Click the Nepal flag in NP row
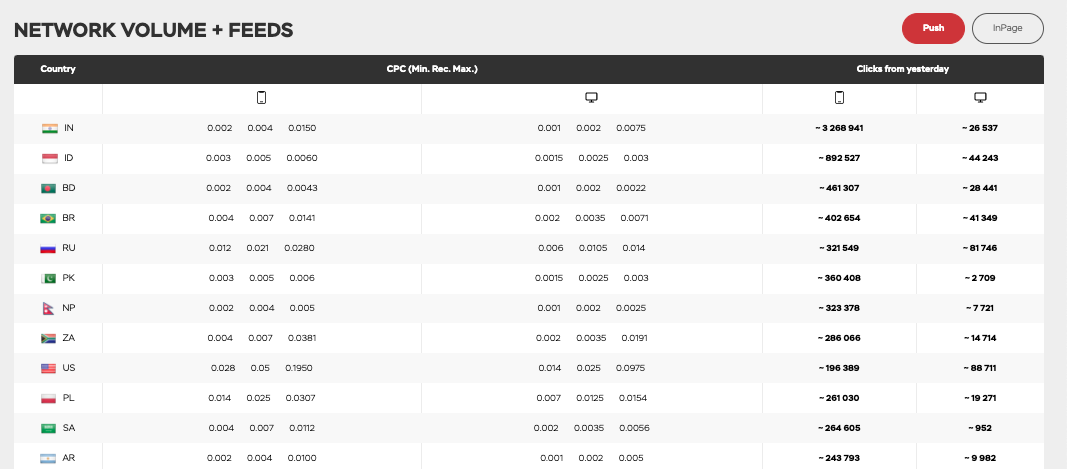The width and height of the screenshot is (1067, 469). (x=48, y=308)
